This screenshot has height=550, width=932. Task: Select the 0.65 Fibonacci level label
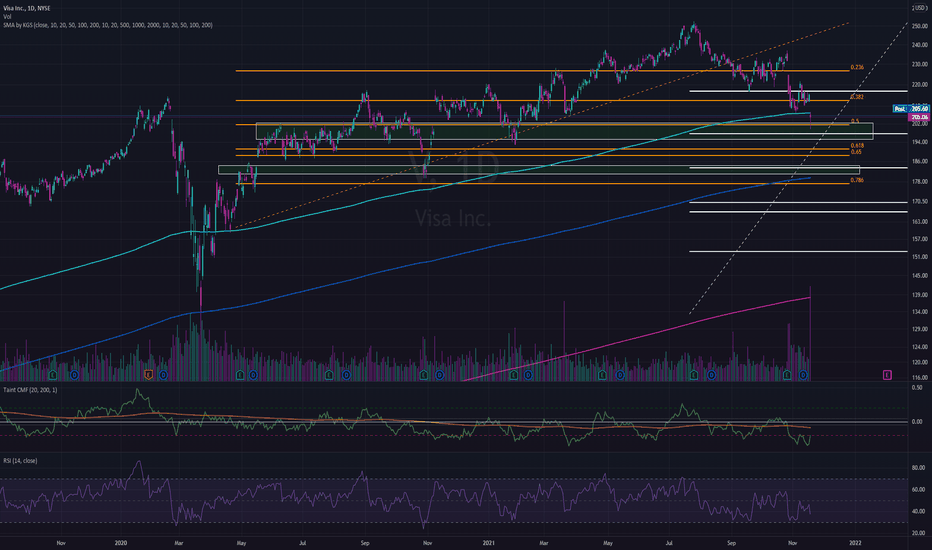855,152
